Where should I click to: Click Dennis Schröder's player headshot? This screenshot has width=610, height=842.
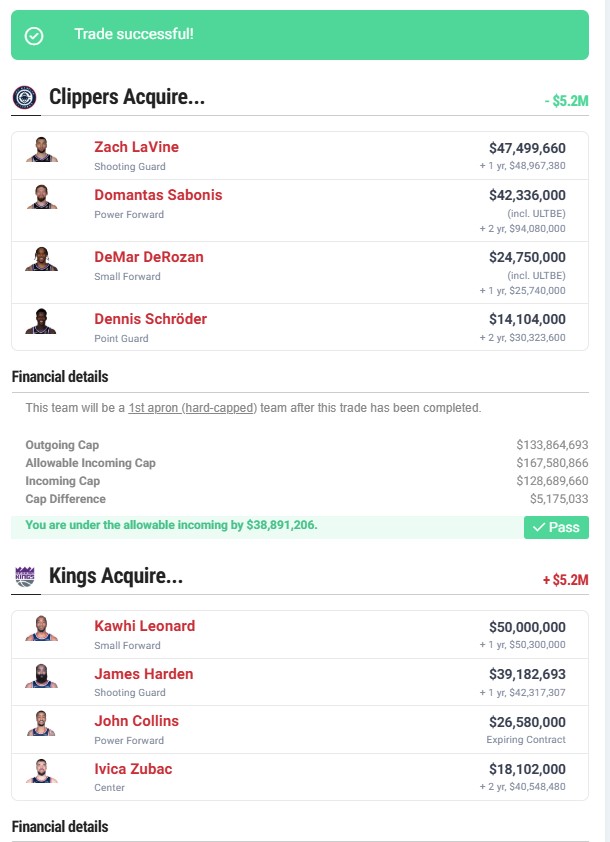point(42,321)
